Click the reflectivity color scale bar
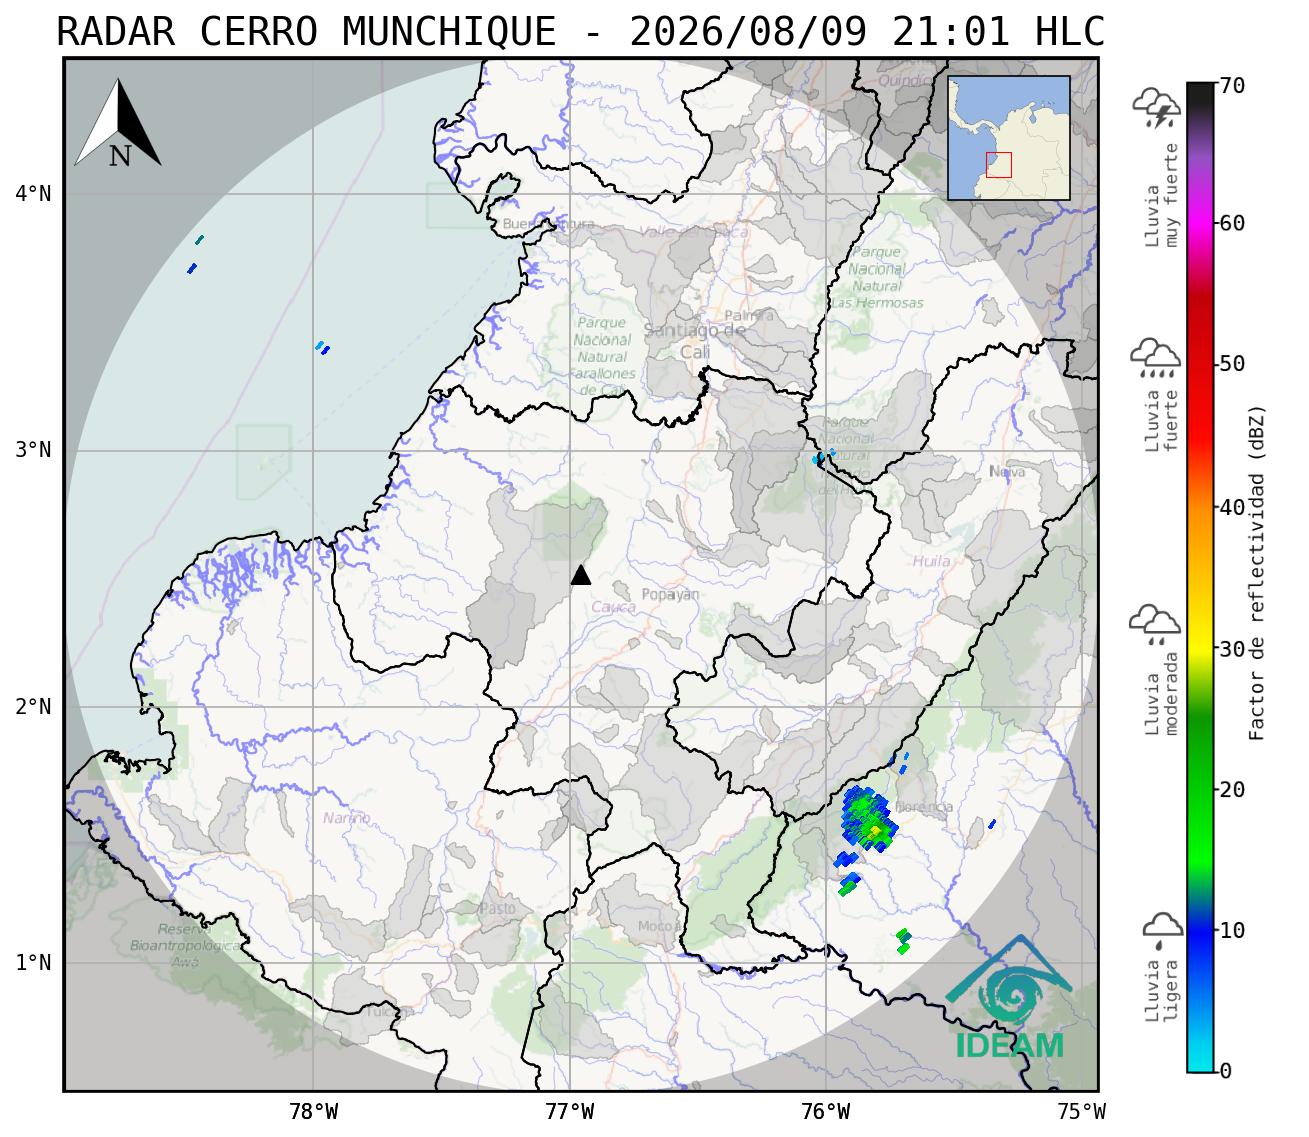The height and width of the screenshot is (1137, 1309). 1200,578
